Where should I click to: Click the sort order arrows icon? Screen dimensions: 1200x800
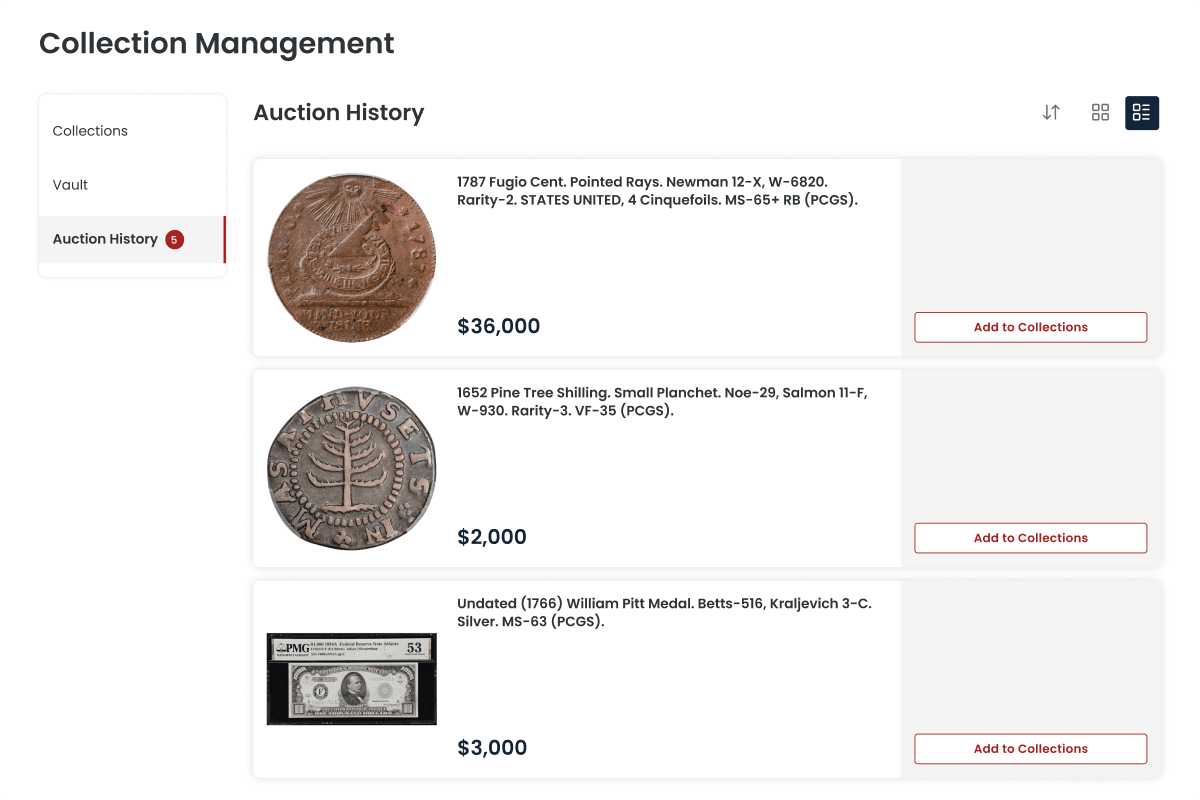1051,113
